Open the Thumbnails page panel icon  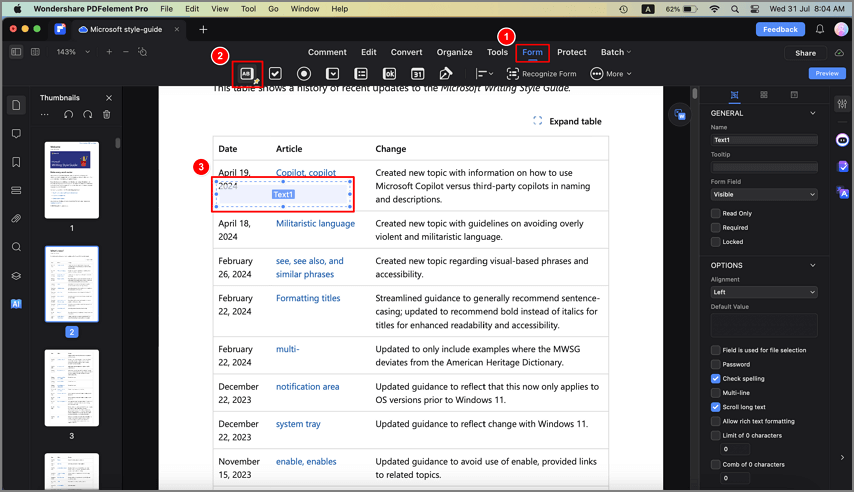coord(16,105)
